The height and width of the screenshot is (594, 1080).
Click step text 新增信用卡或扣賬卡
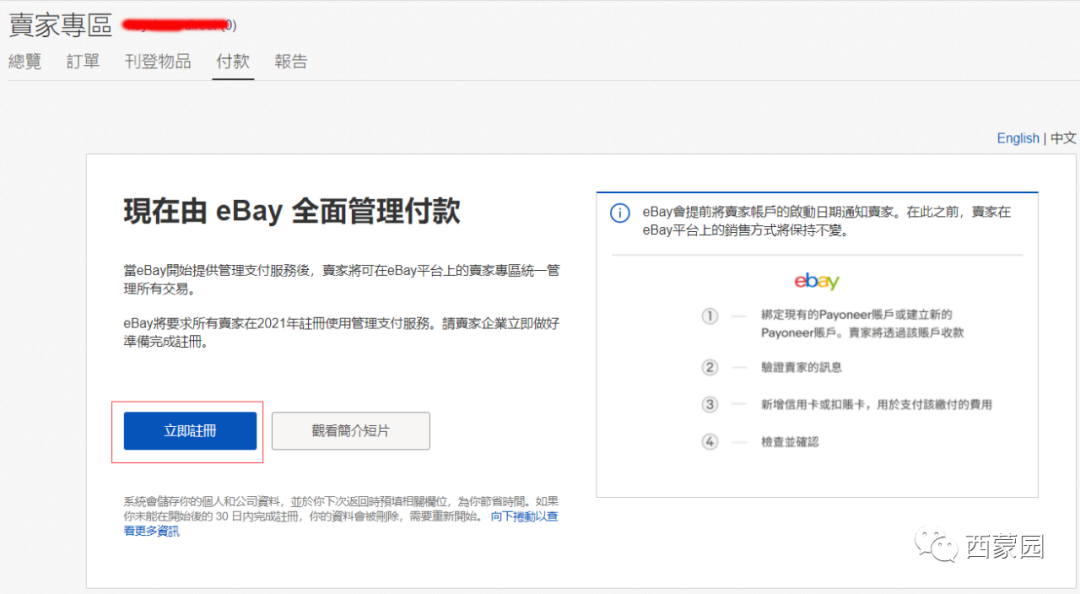pyautogui.click(x=876, y=404)
